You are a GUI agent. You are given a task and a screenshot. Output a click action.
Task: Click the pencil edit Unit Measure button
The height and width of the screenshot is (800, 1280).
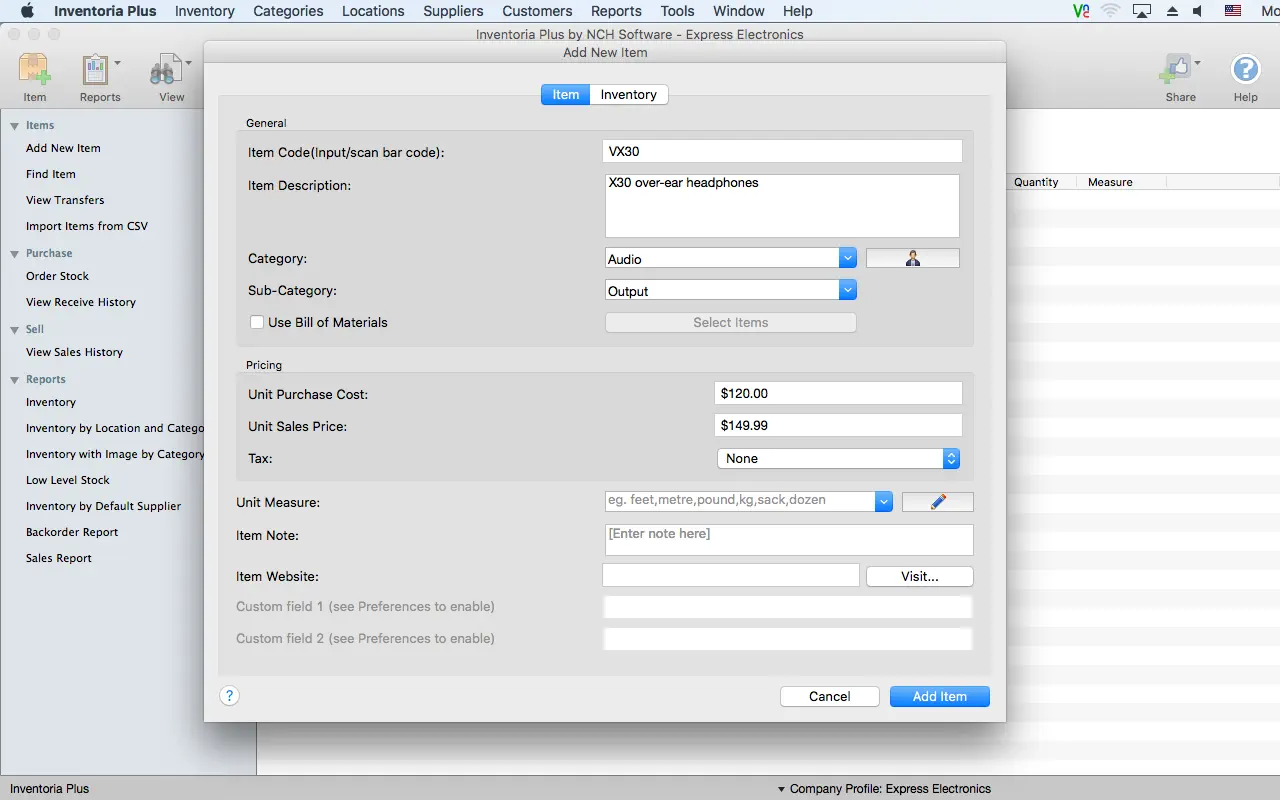click(937, 502)
